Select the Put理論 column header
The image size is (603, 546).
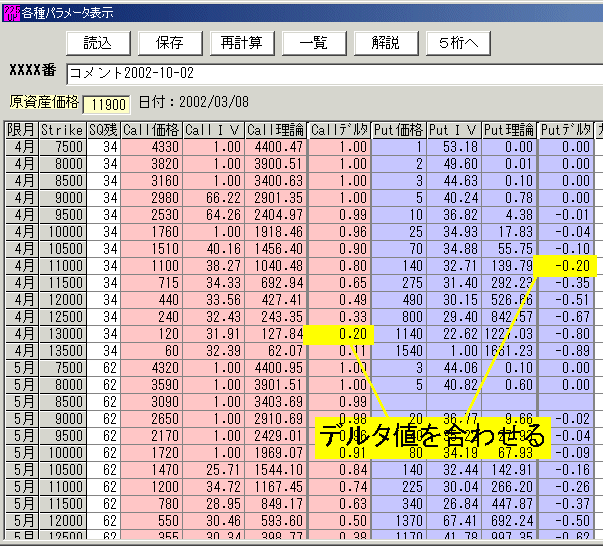509,130
